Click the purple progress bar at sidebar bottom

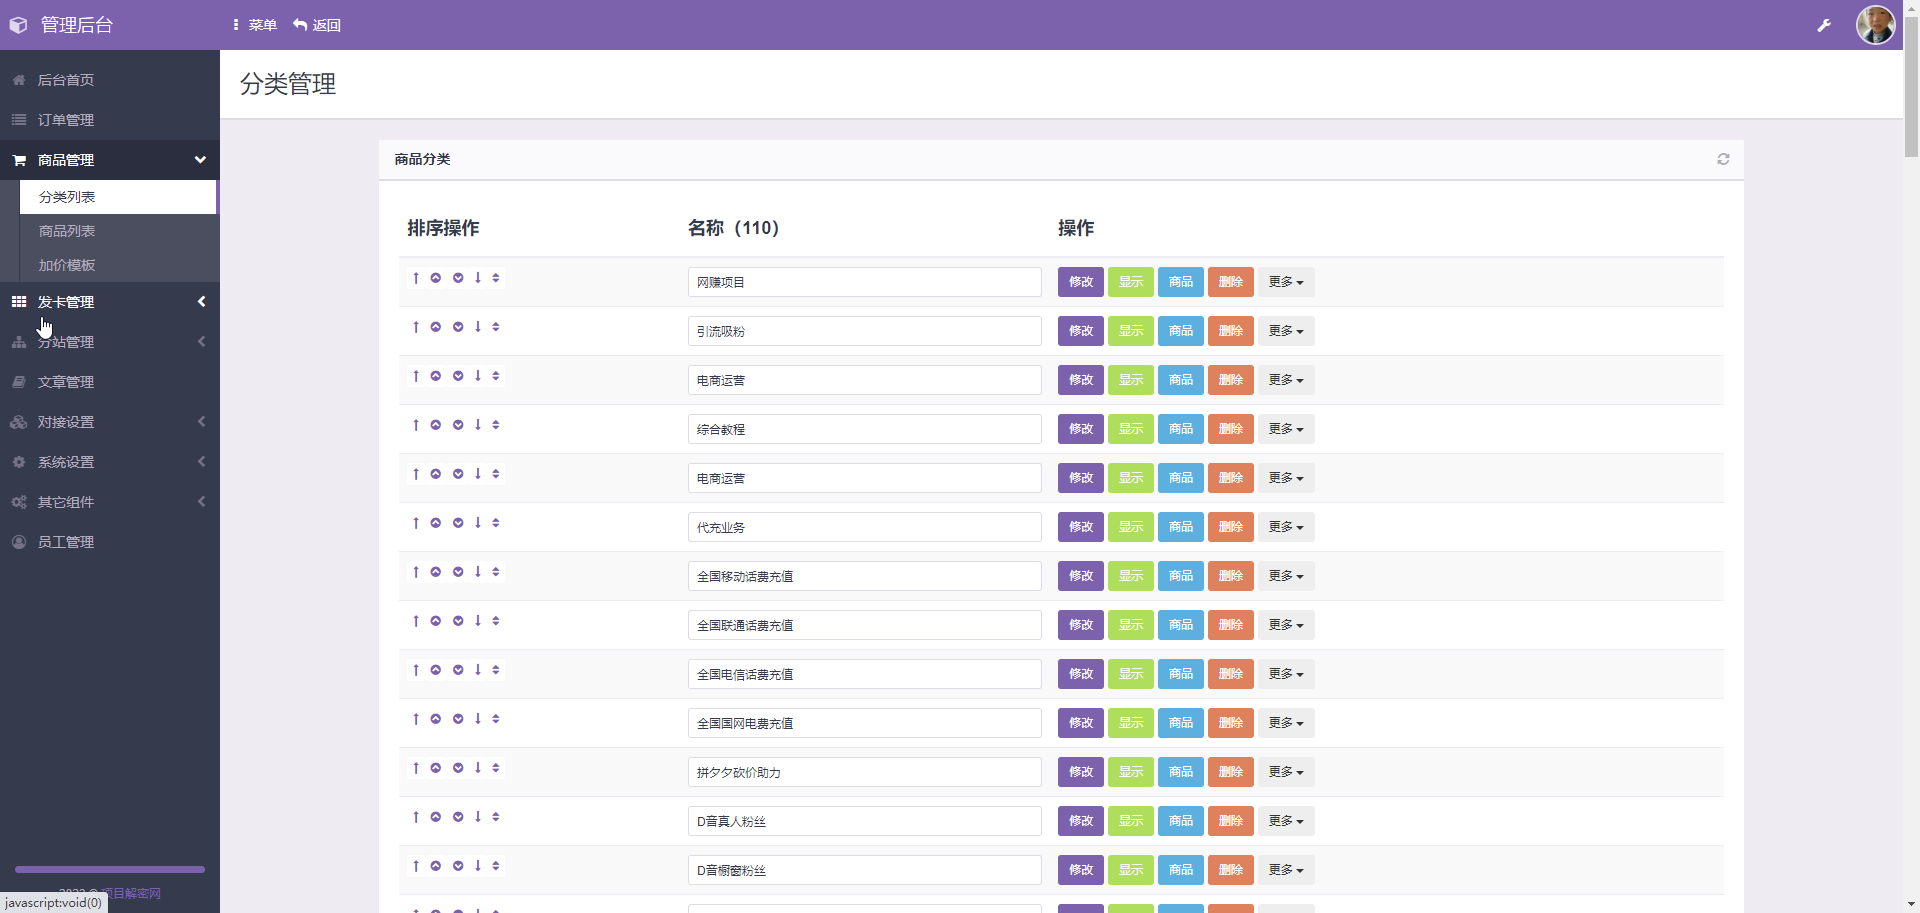110,870
